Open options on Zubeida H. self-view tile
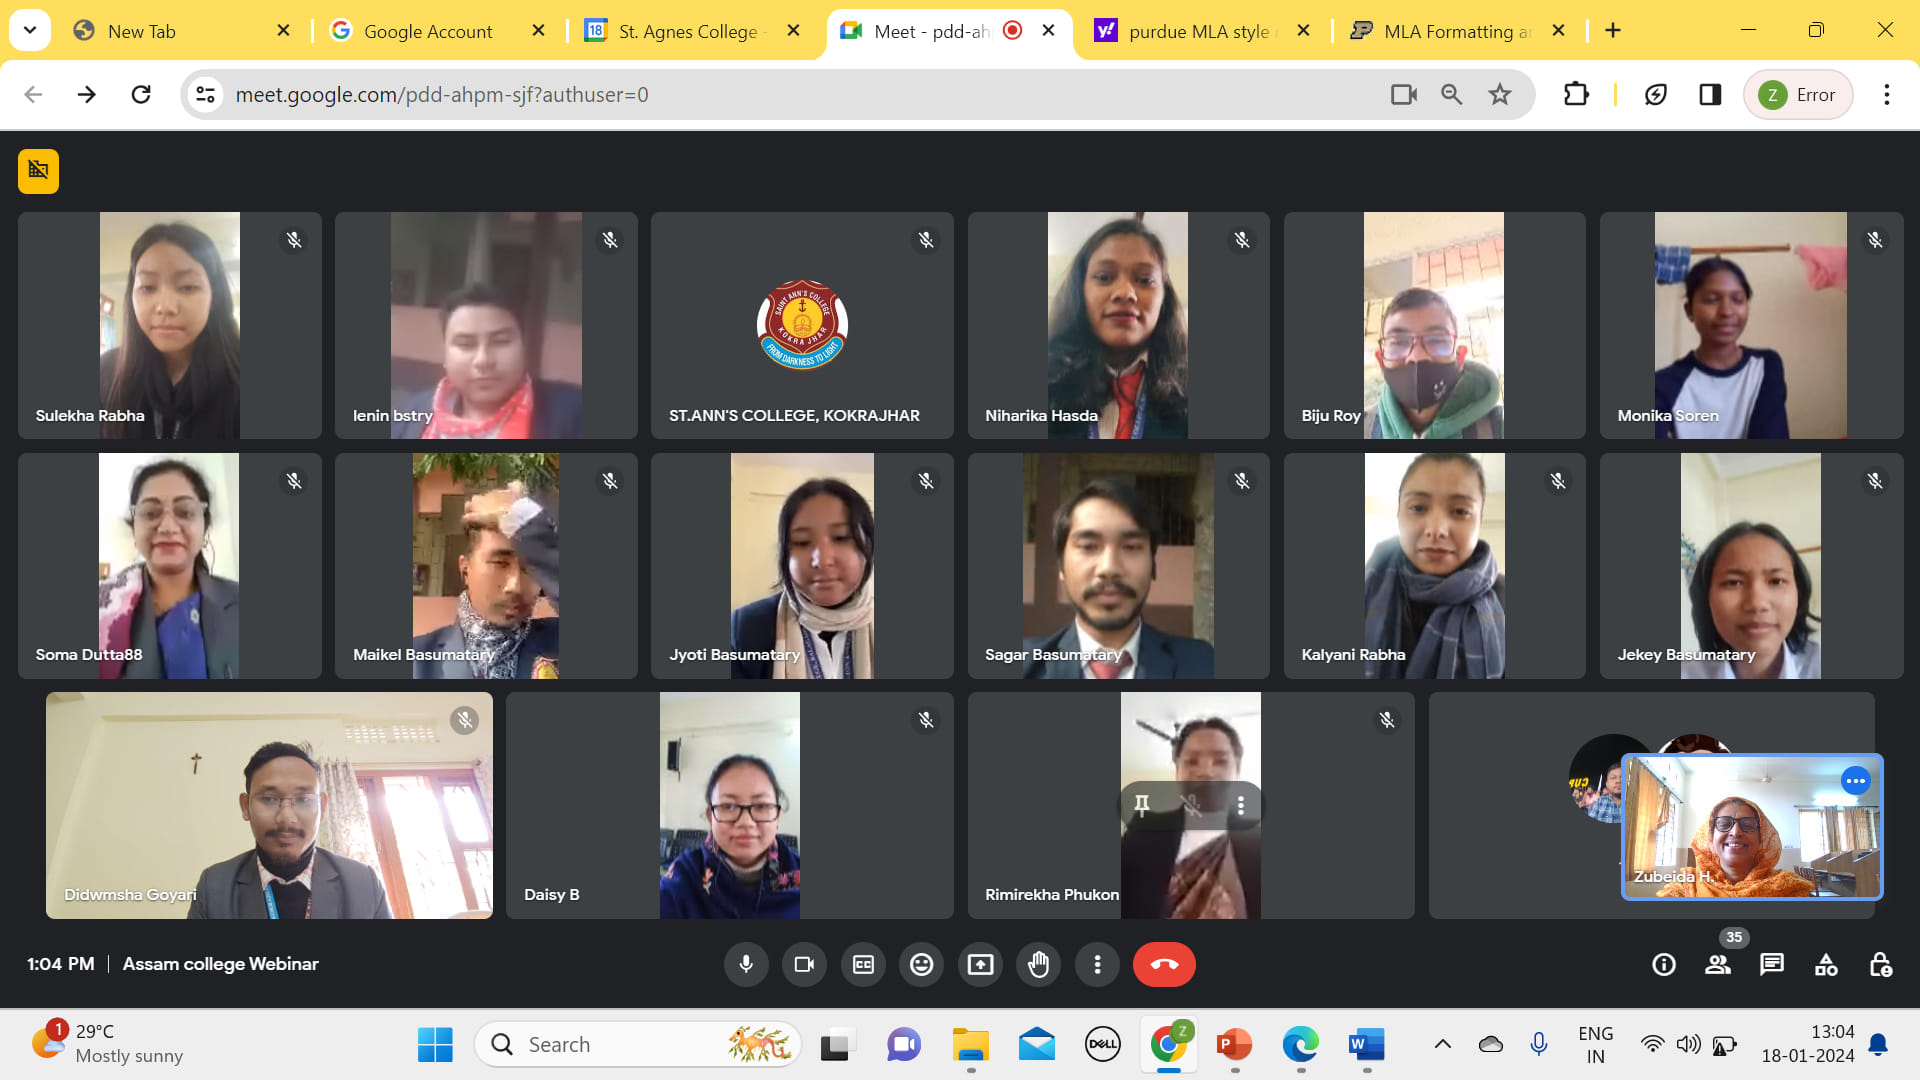 1855,781
